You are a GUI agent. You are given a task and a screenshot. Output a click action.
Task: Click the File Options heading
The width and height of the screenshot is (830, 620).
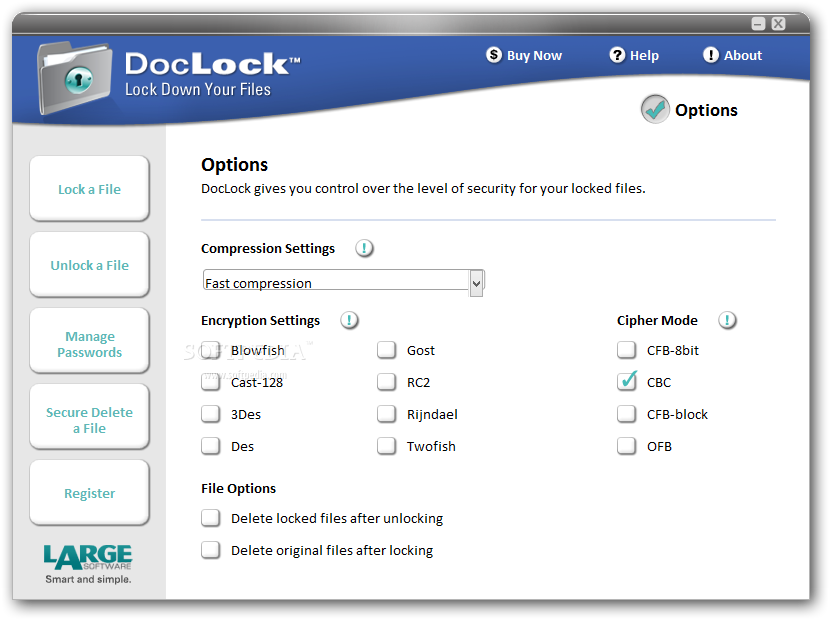tap(238, 489)
